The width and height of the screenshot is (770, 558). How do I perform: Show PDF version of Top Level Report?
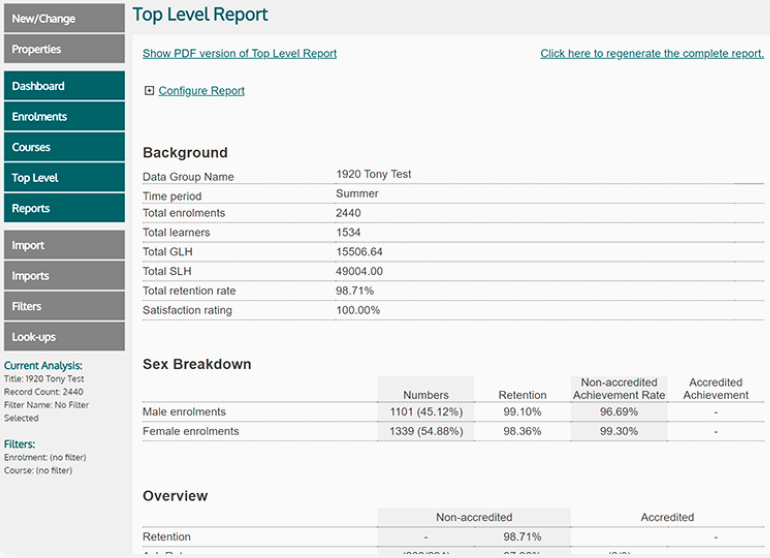(239, 54)
